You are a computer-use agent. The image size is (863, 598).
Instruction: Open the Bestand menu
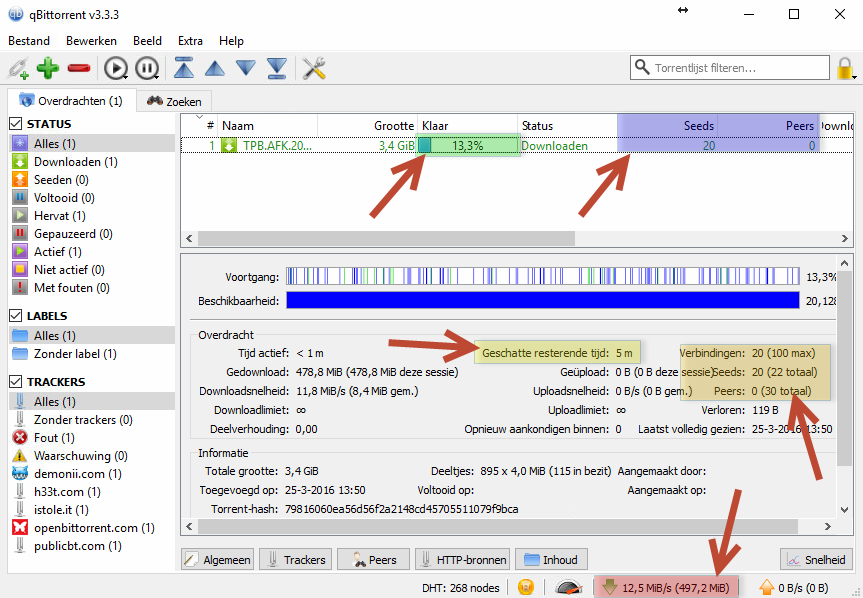coord(29,41)
